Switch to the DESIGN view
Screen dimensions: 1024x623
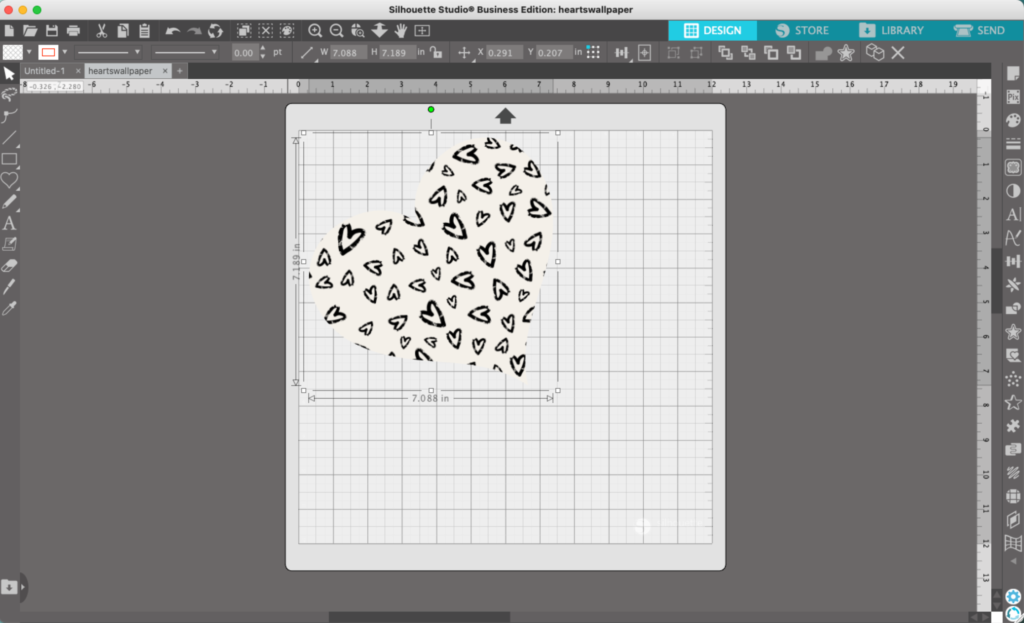(712, 30)
